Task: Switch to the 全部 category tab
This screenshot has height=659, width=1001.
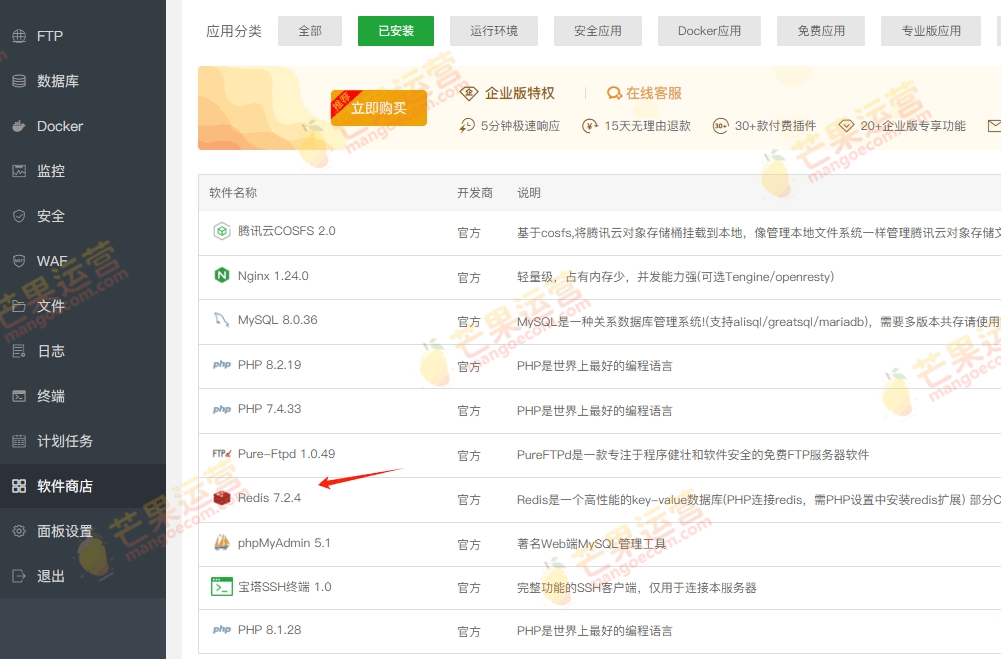Action: pyautogui.click(x=310, y=31)
